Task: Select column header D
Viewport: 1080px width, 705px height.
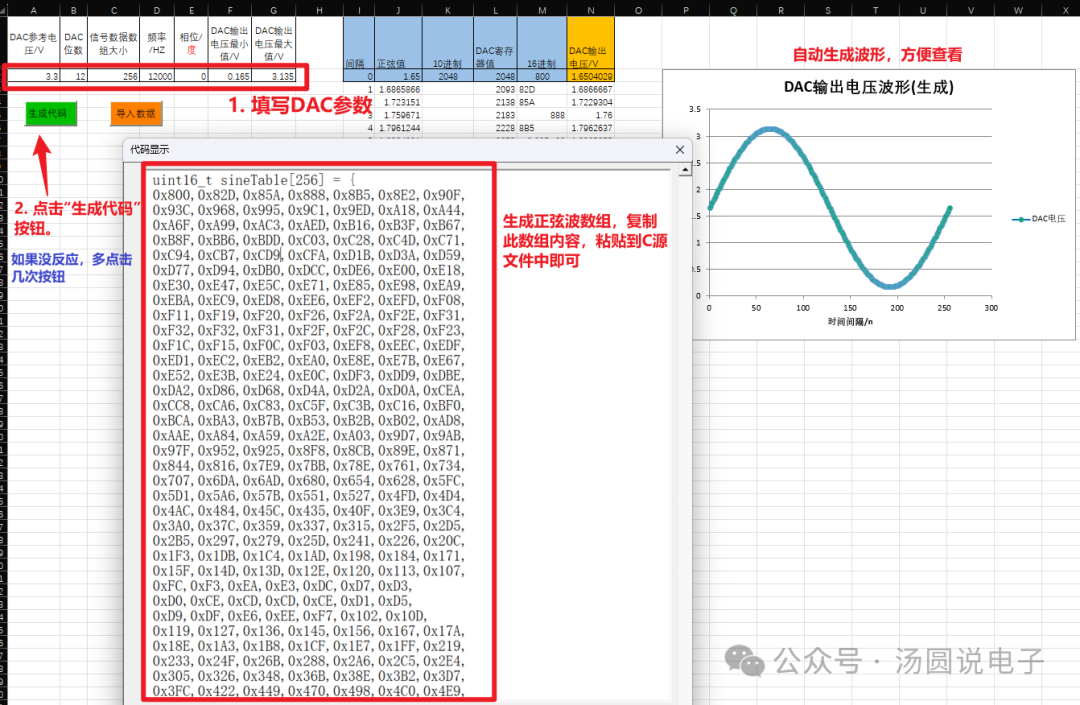Action: point(157,10)
